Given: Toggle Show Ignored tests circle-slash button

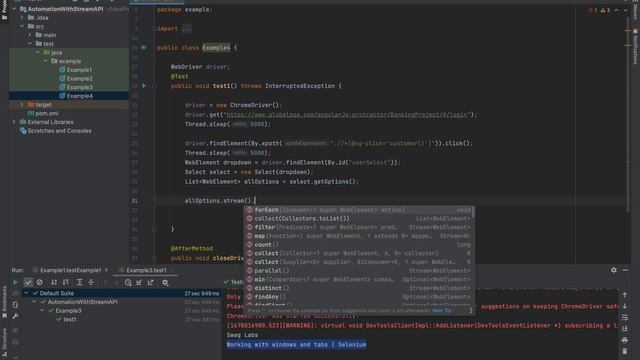Looking at the screenshot, I should click(40, 282).
